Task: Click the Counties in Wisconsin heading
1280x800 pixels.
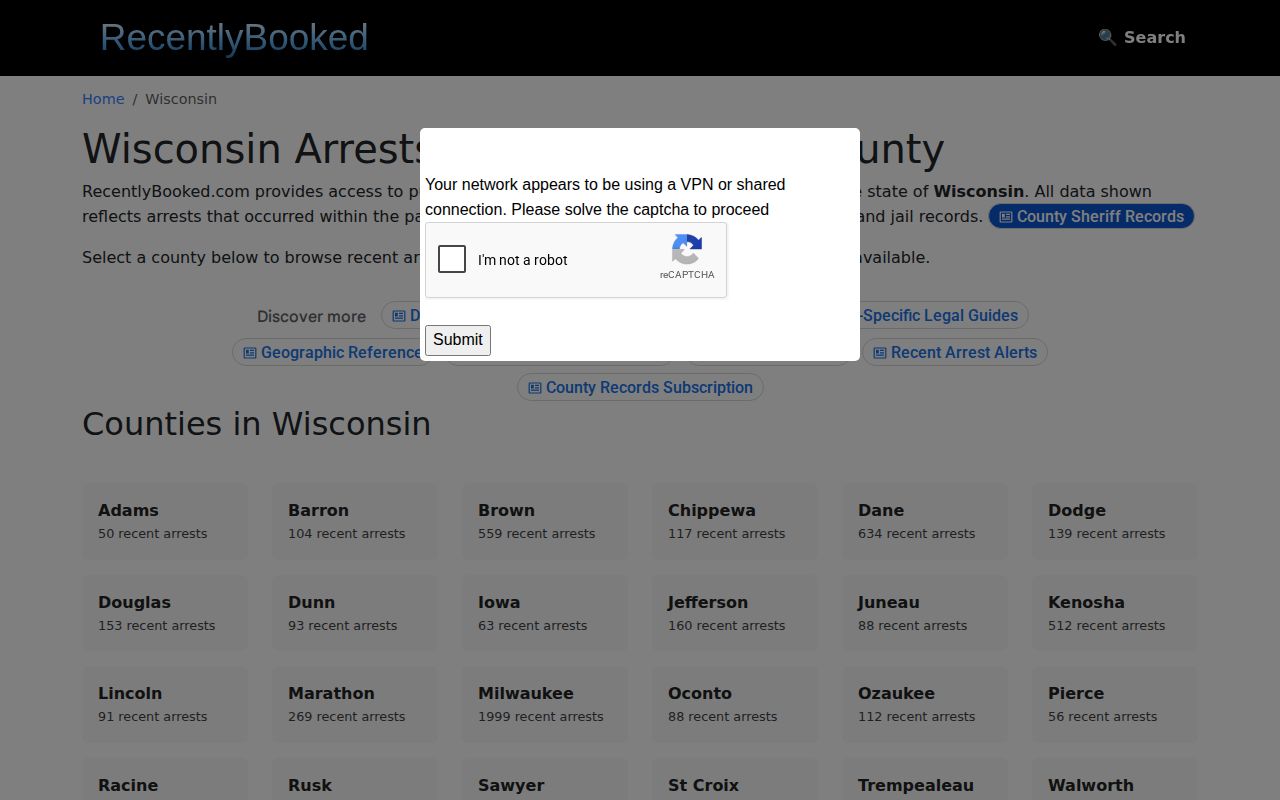Action: coord(256,424)
